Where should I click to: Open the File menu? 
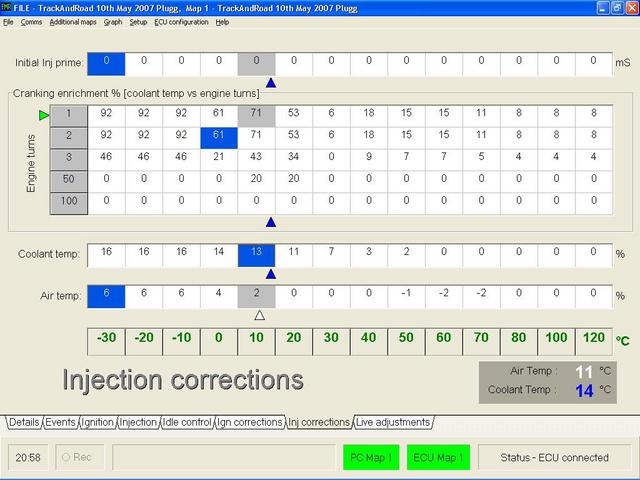point(8,22)
